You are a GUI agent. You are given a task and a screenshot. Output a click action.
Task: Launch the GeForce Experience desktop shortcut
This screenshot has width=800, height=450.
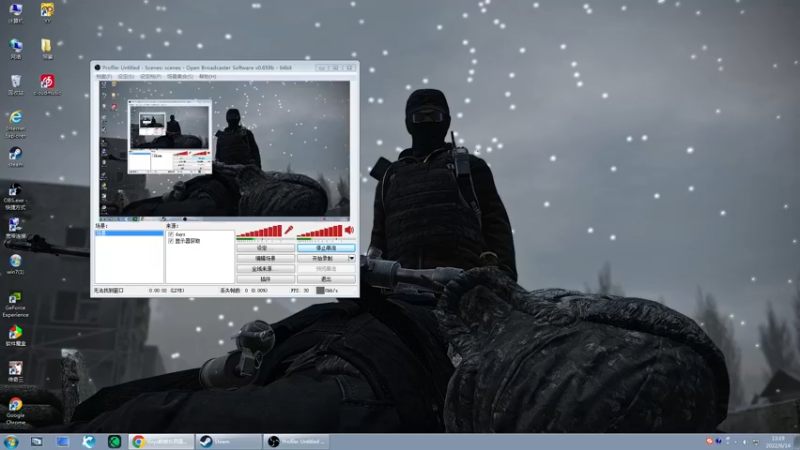click(15, 304)
